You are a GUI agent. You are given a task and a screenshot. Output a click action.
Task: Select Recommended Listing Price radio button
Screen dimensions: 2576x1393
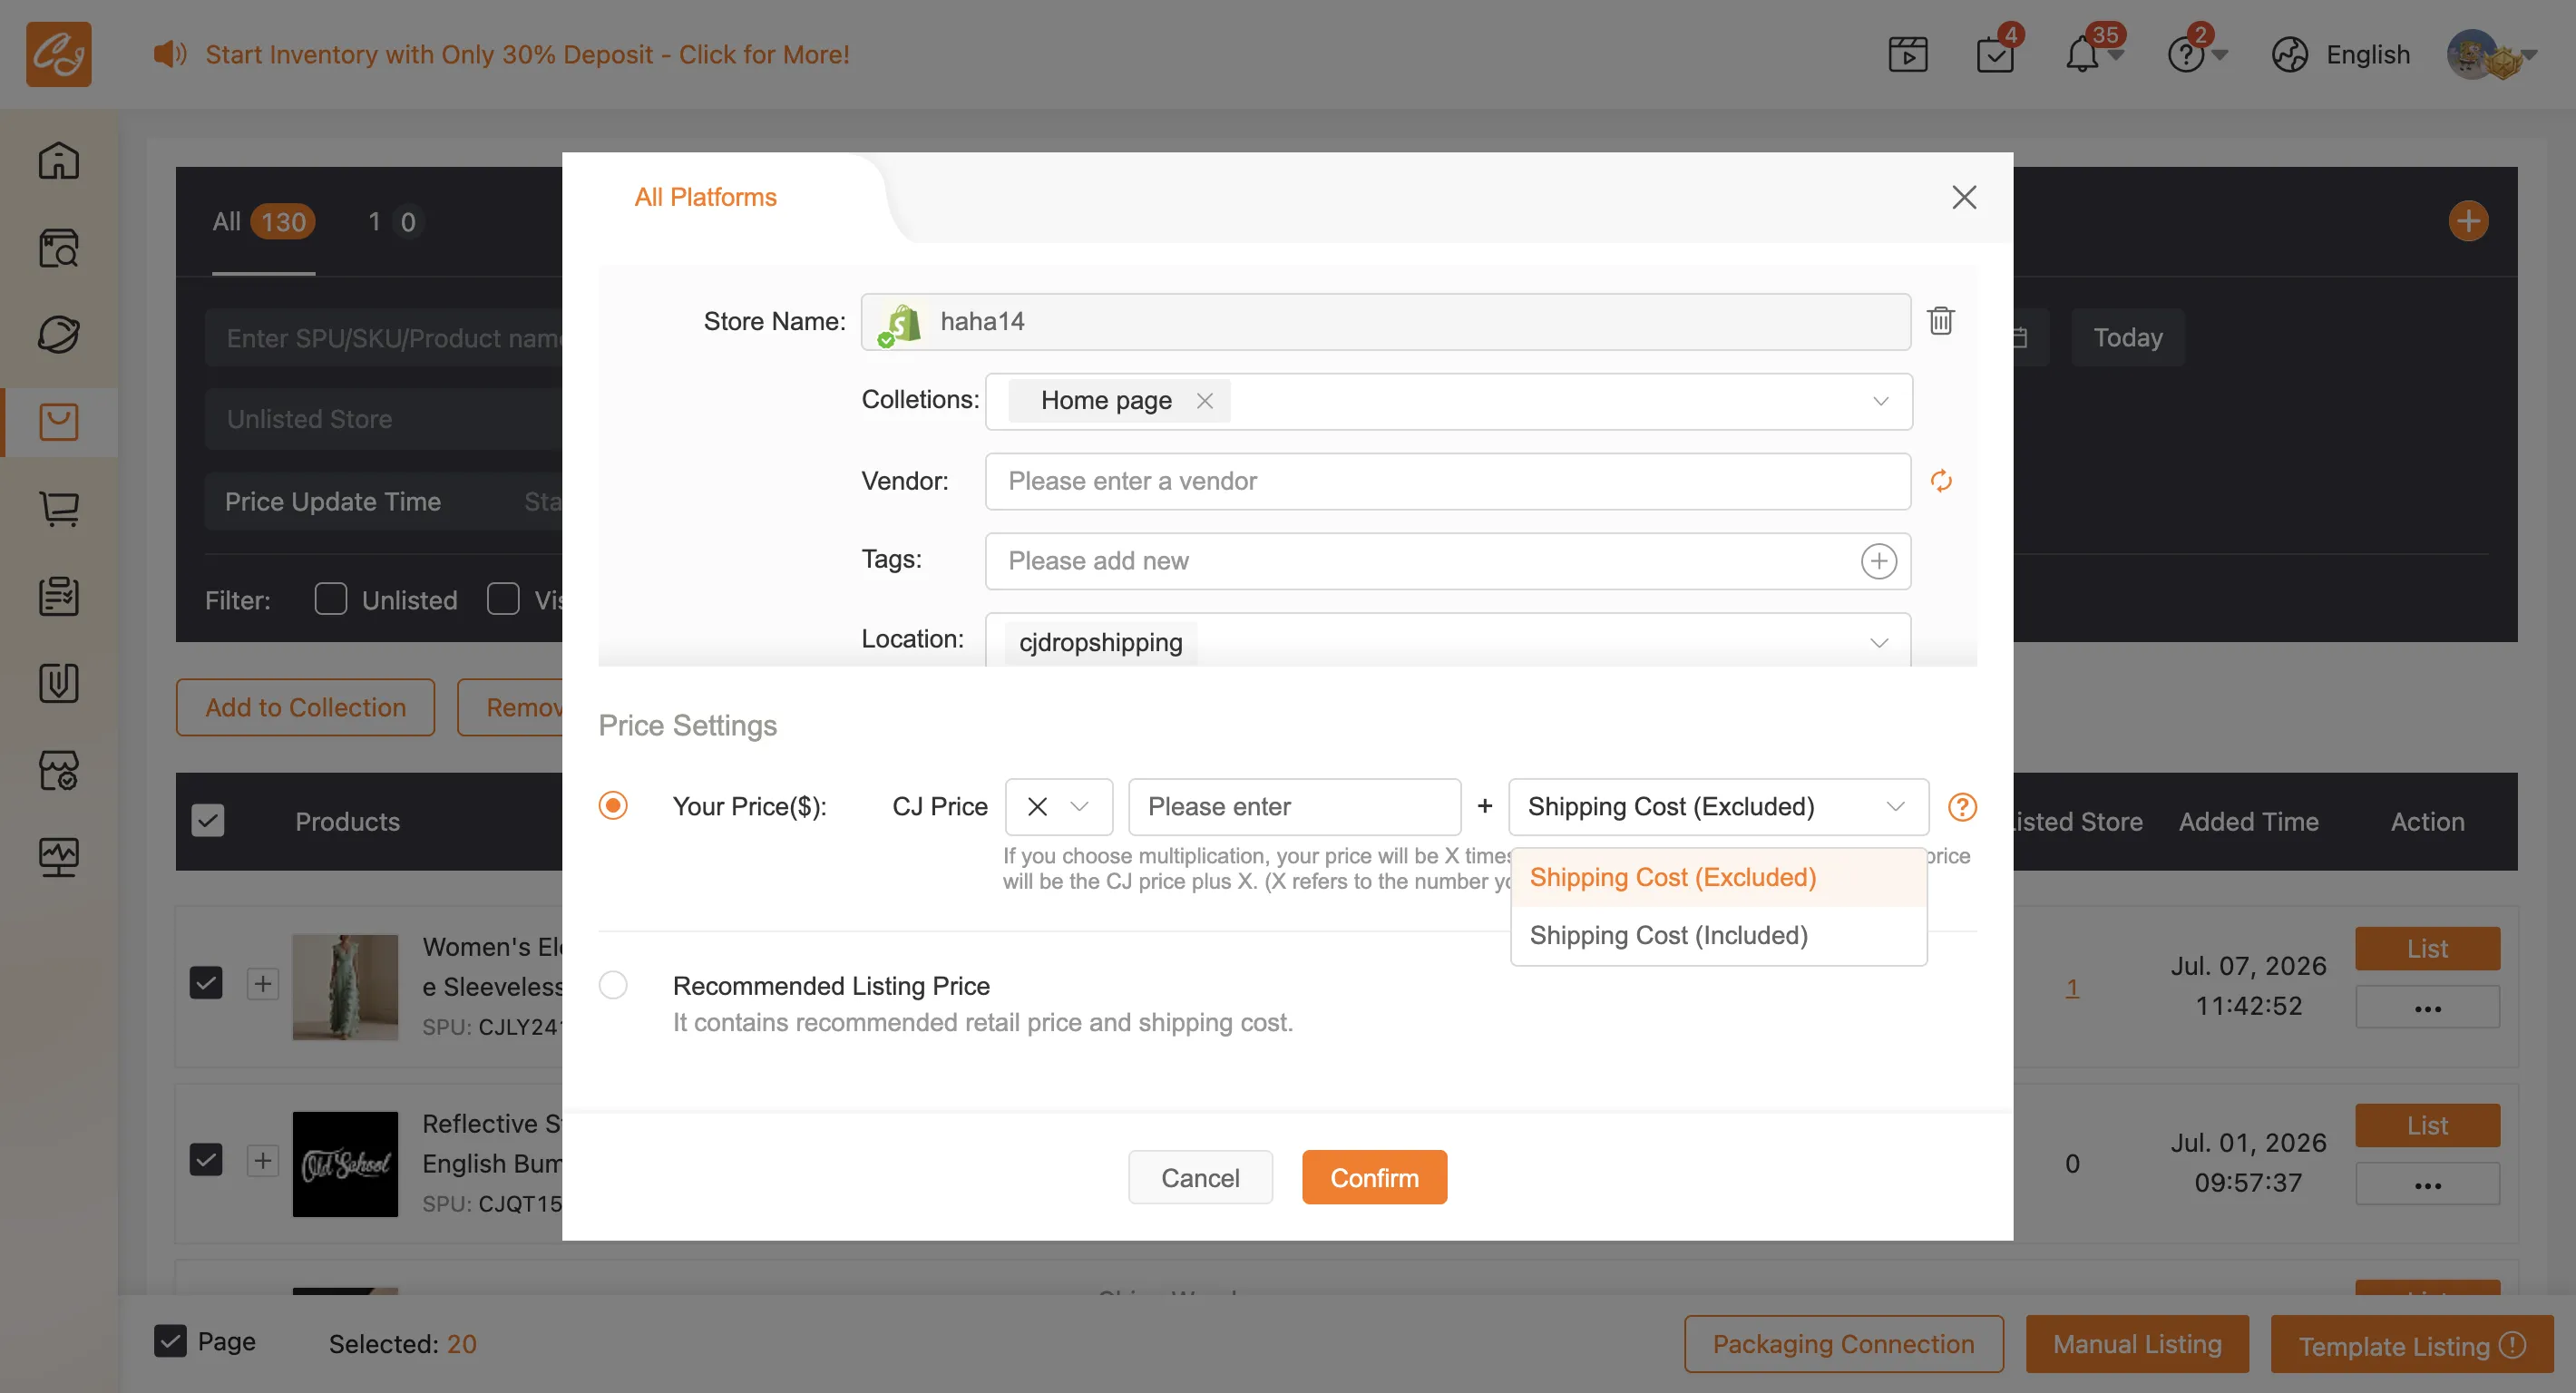(613, 985)
